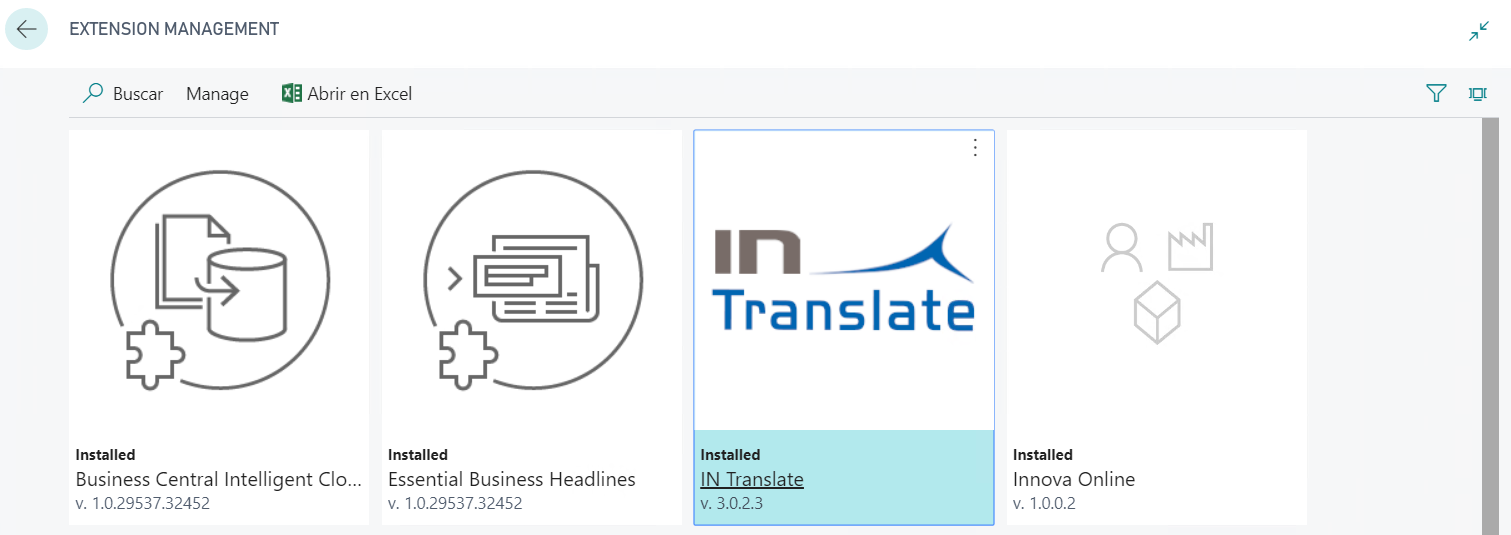Viewport: 1511px width, 535px height.
Task: Click the Buscar magnifier icon
Action: pos(93,94)
